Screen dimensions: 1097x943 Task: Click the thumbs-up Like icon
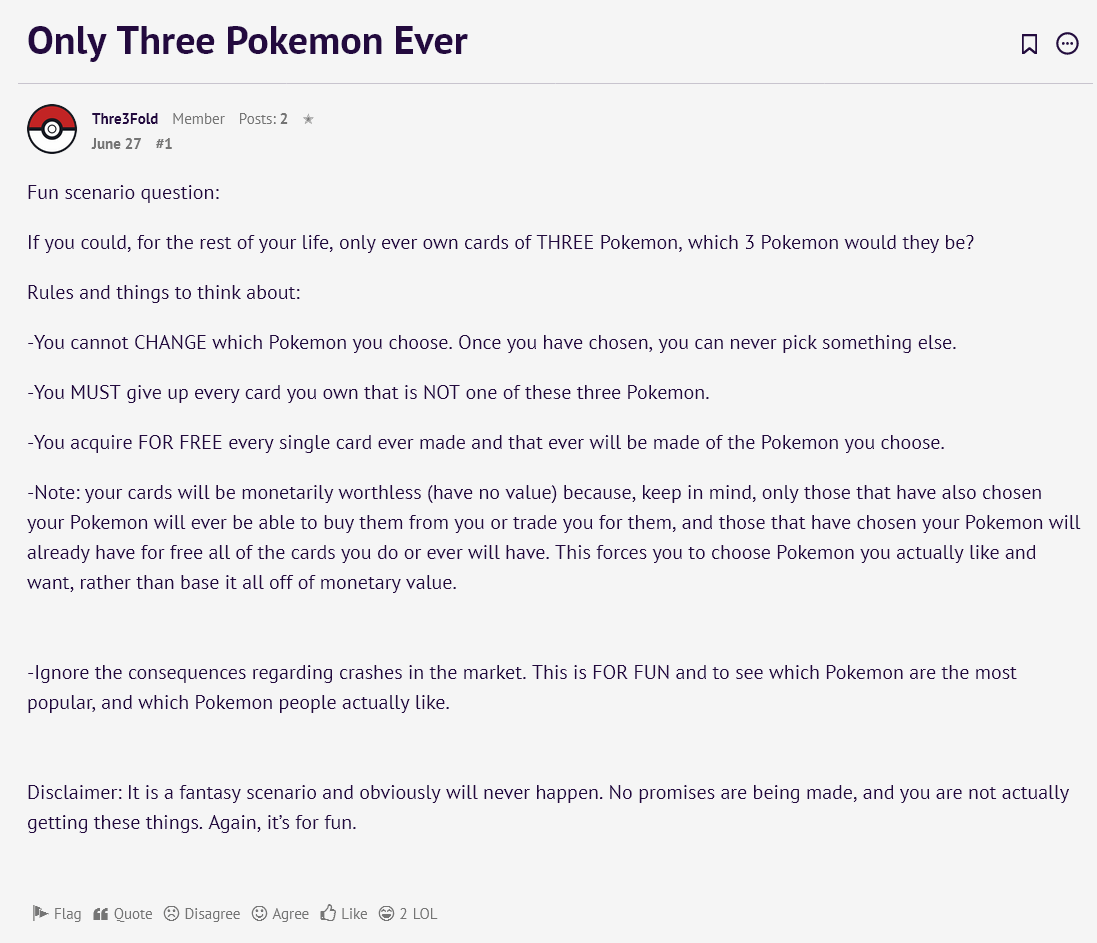click(329, 913)
